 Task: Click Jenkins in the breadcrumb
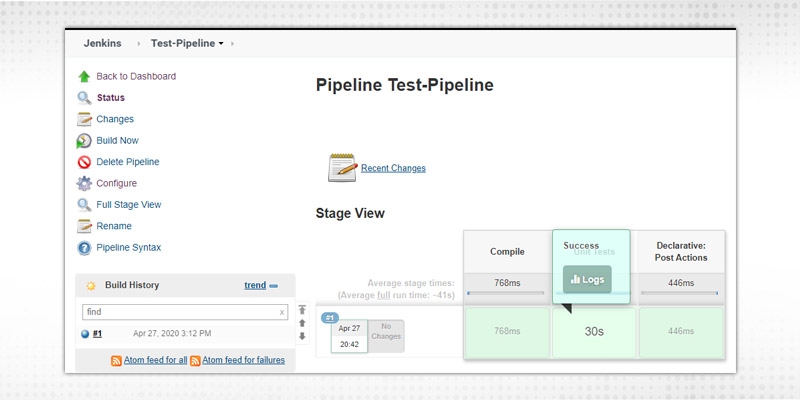103,43
